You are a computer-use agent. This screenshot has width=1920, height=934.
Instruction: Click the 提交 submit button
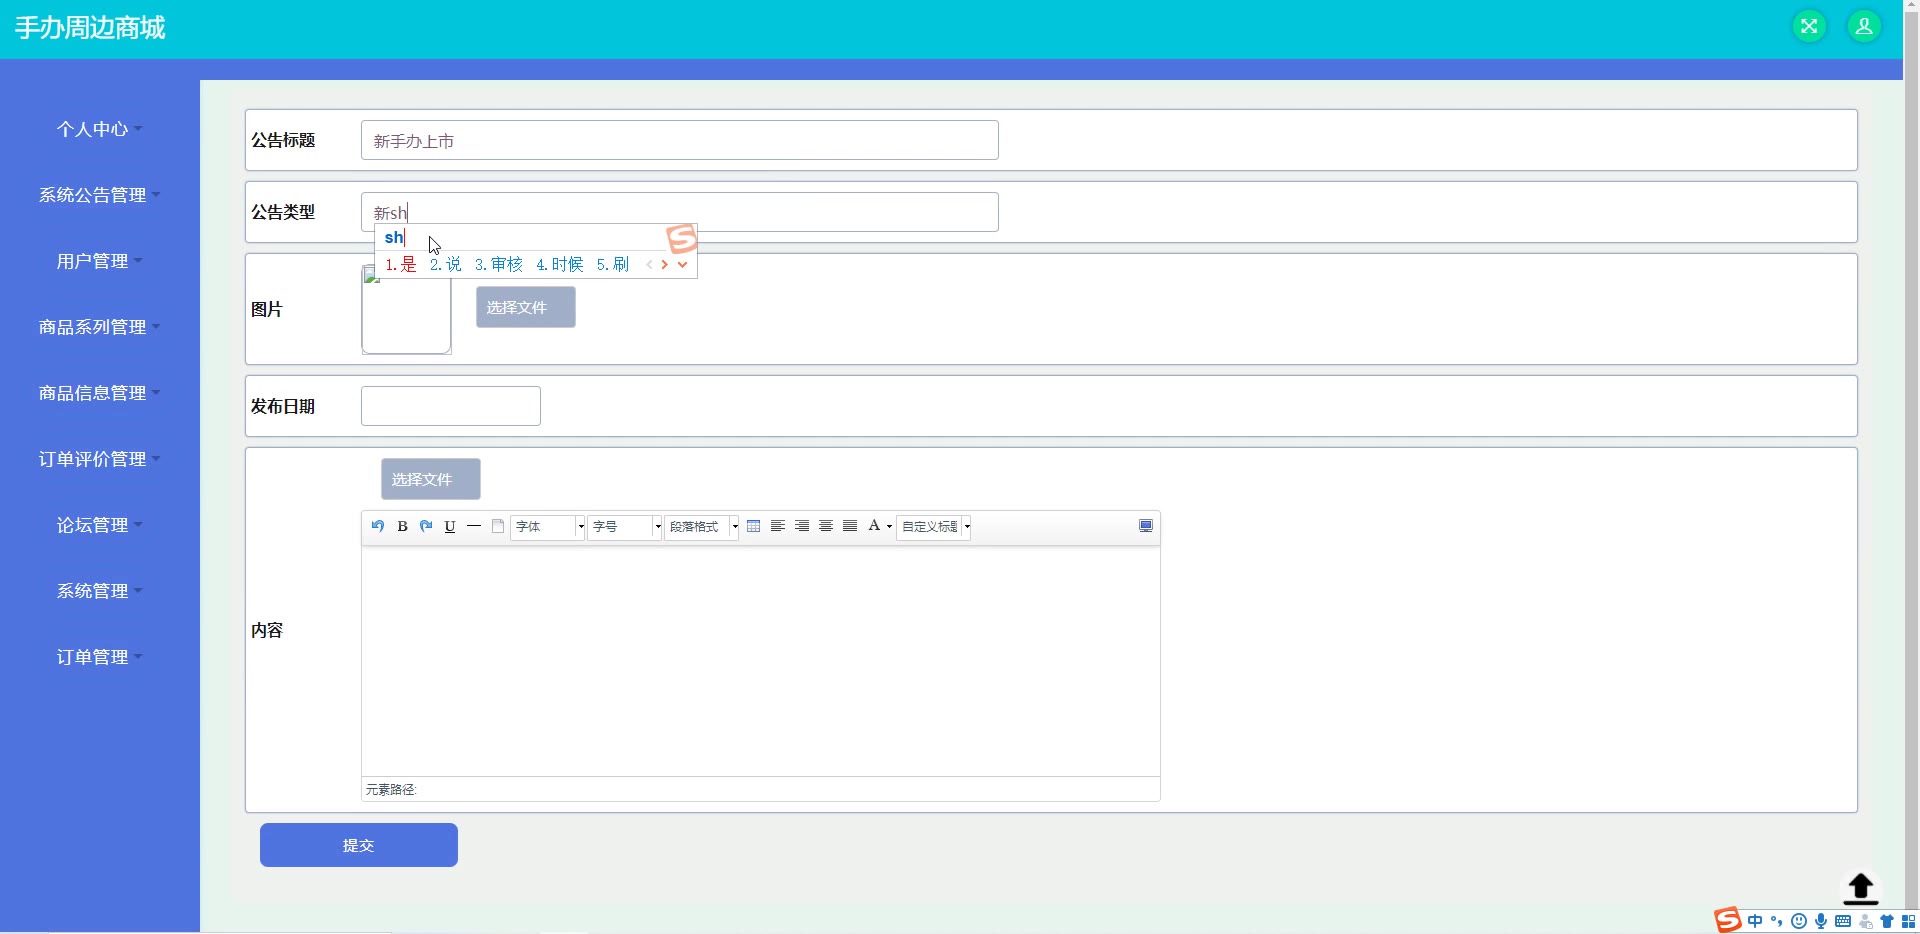click(359, 845)
